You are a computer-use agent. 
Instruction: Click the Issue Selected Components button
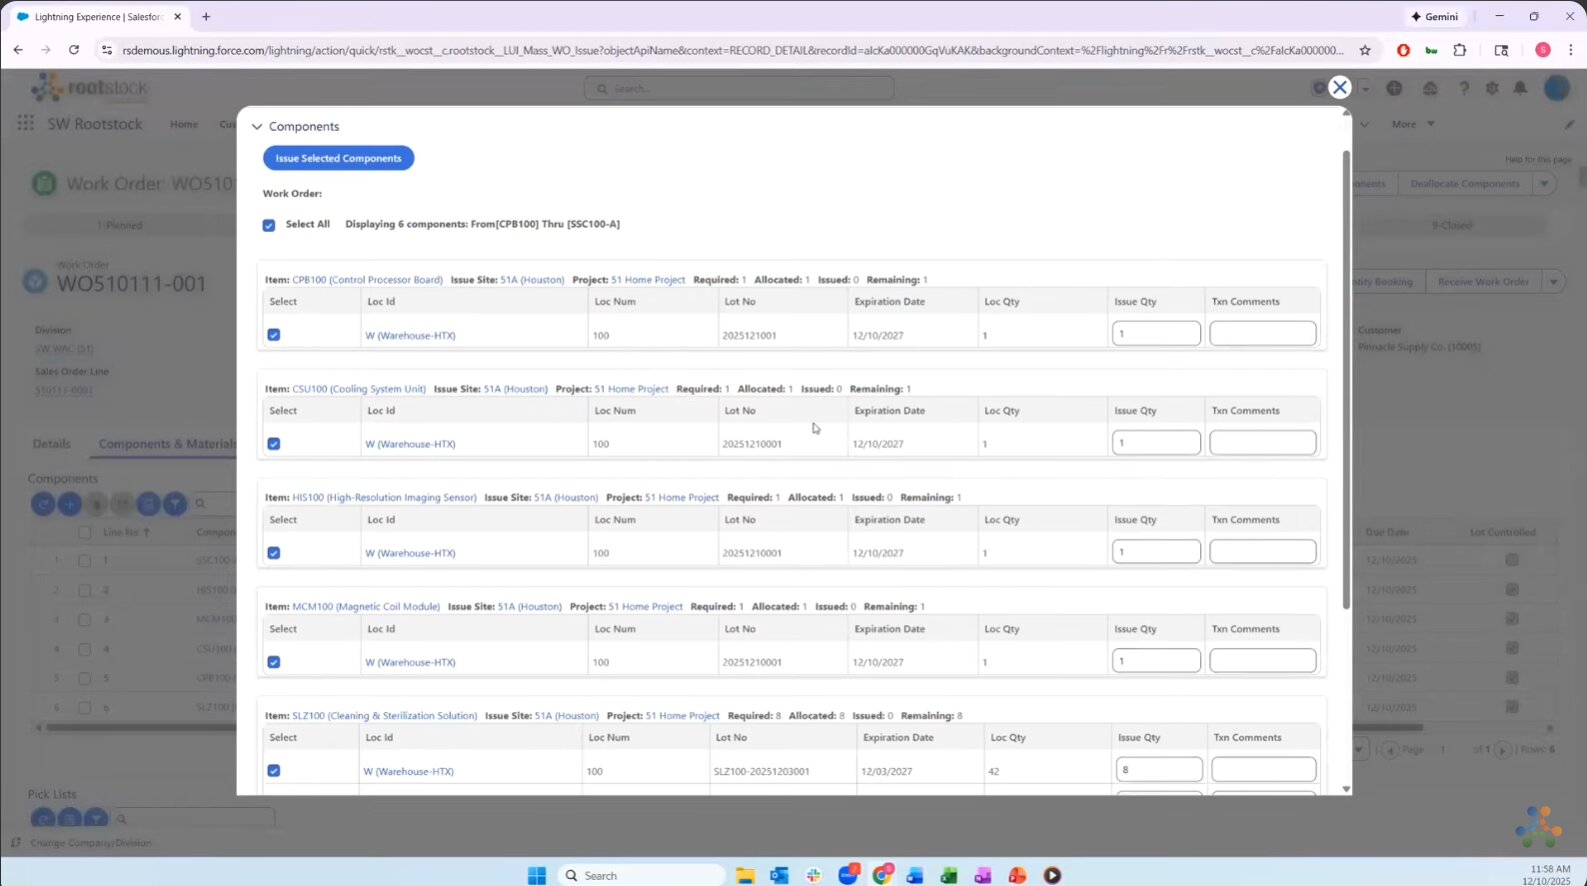coord(338,158)
